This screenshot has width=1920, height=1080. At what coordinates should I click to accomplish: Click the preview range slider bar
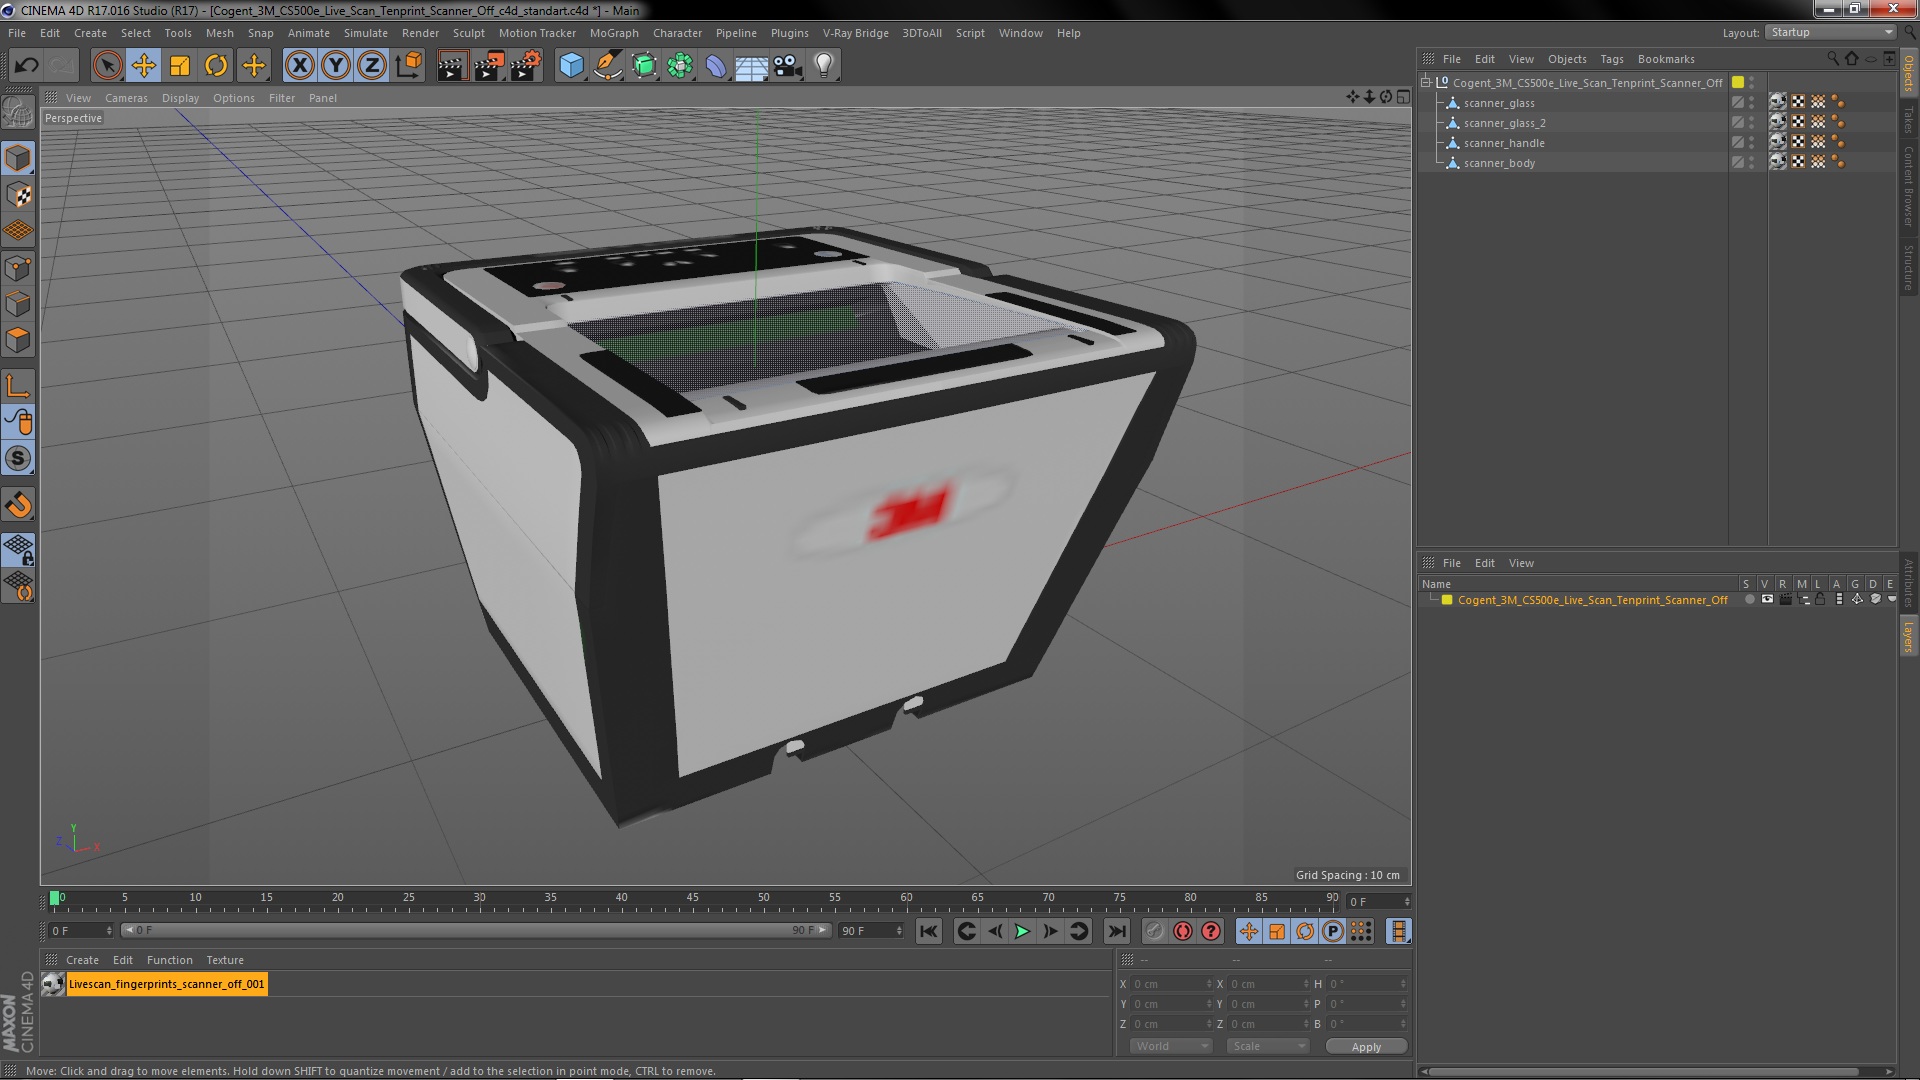pyautogui.click(x=476, y=930)
